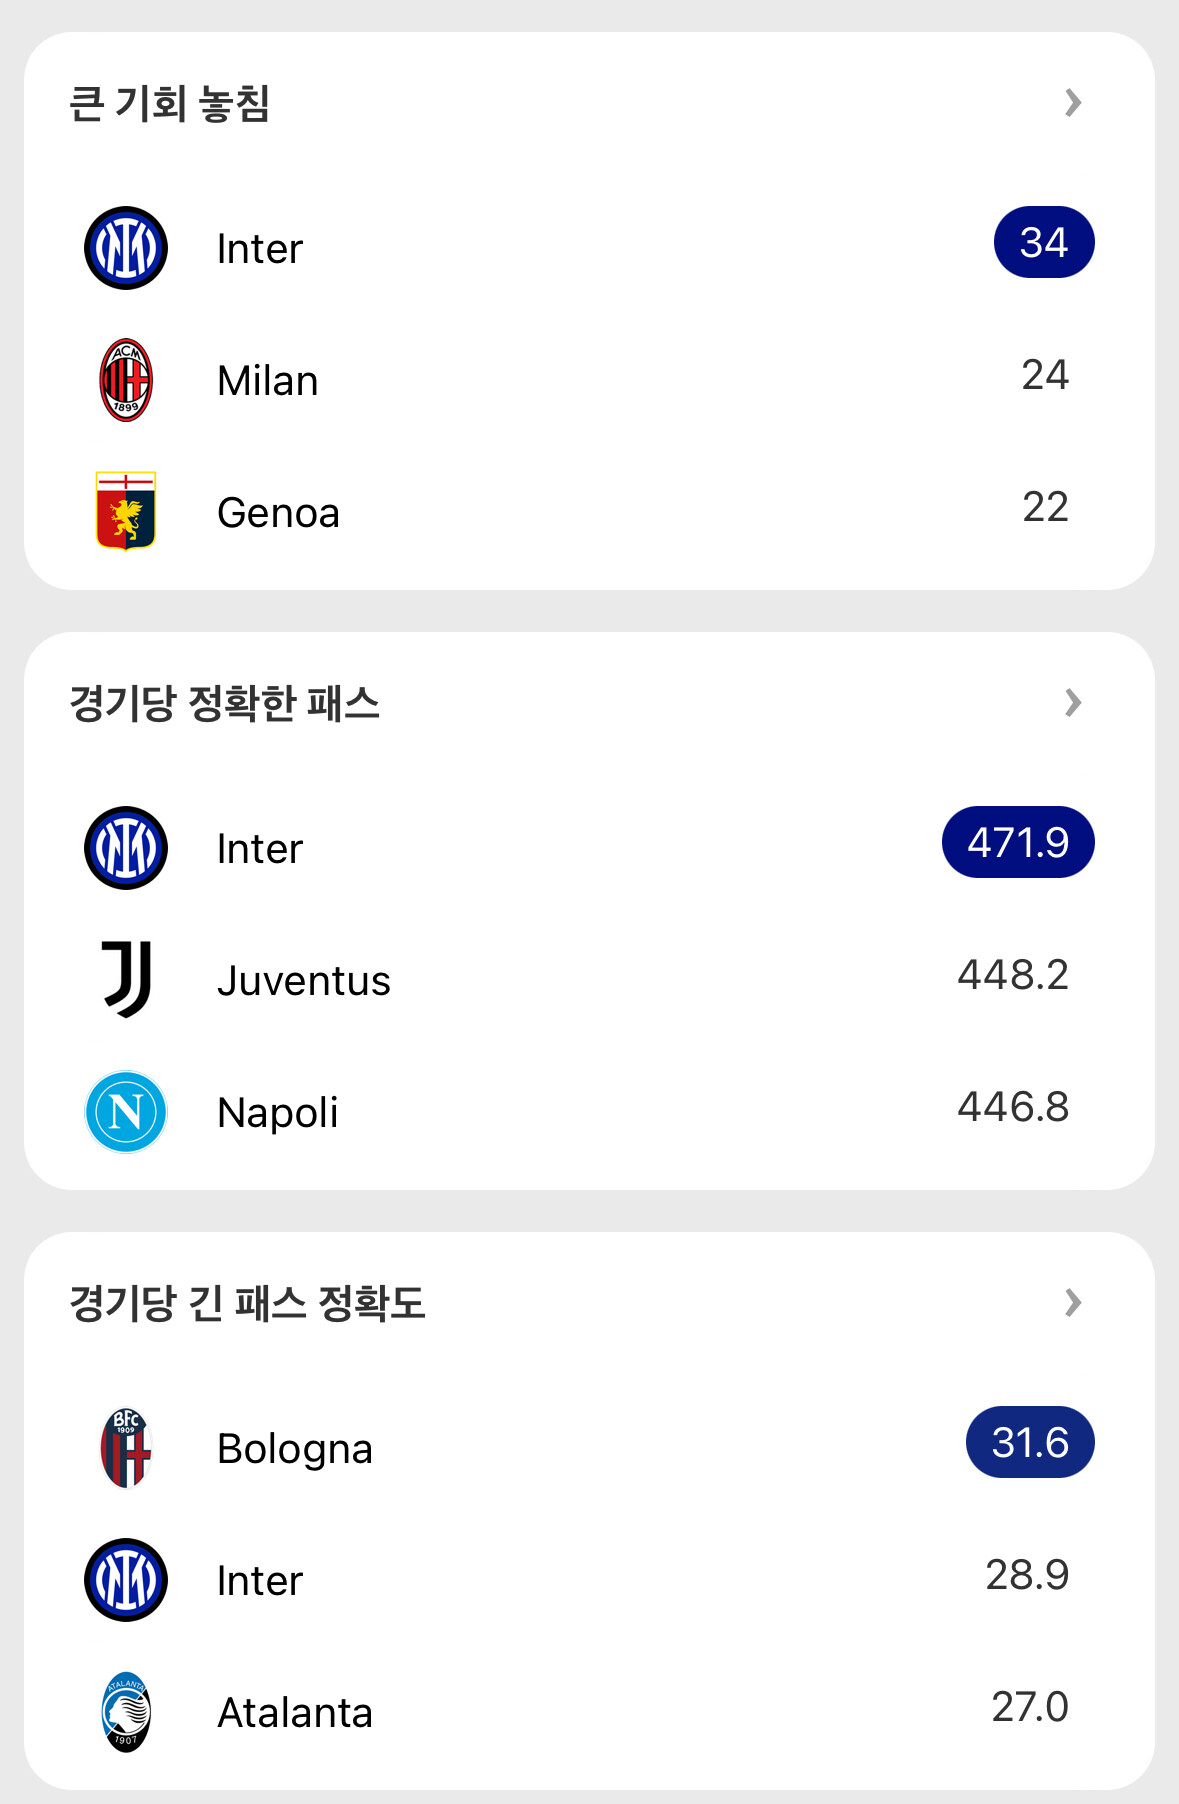Viewport: 1179px width, 1804px height.
Task: Open the 경기당 정확한 패스 heading
Action: [x=224, y=703]
